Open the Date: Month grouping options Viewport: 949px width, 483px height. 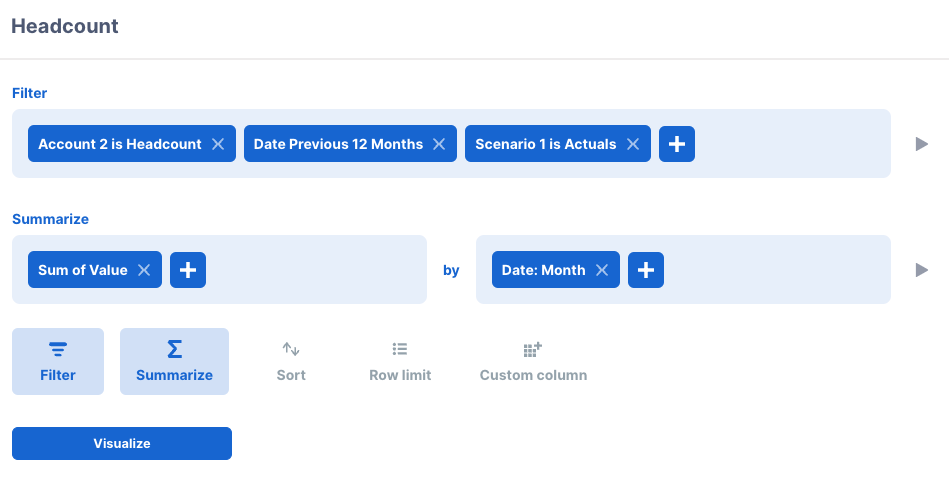click(543, 270)
